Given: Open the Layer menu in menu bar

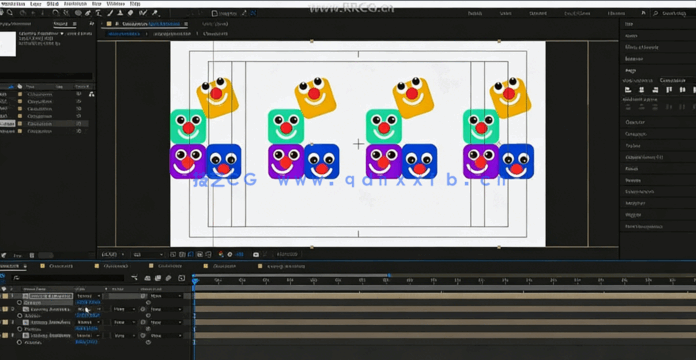Looking at the screenshot, I should (36, 4).
